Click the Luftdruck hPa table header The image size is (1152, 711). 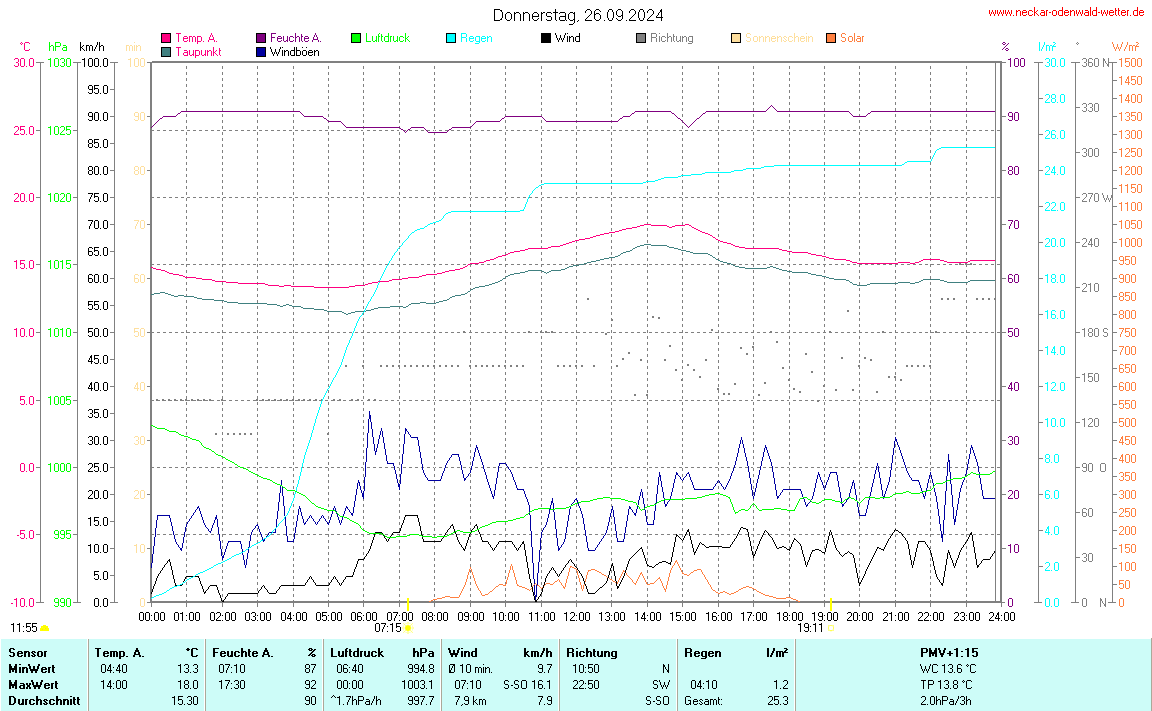(382, 653)
